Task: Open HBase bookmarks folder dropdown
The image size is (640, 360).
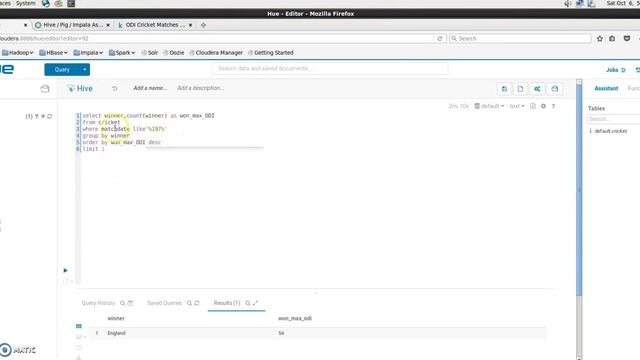Action: tap(53, 53)
